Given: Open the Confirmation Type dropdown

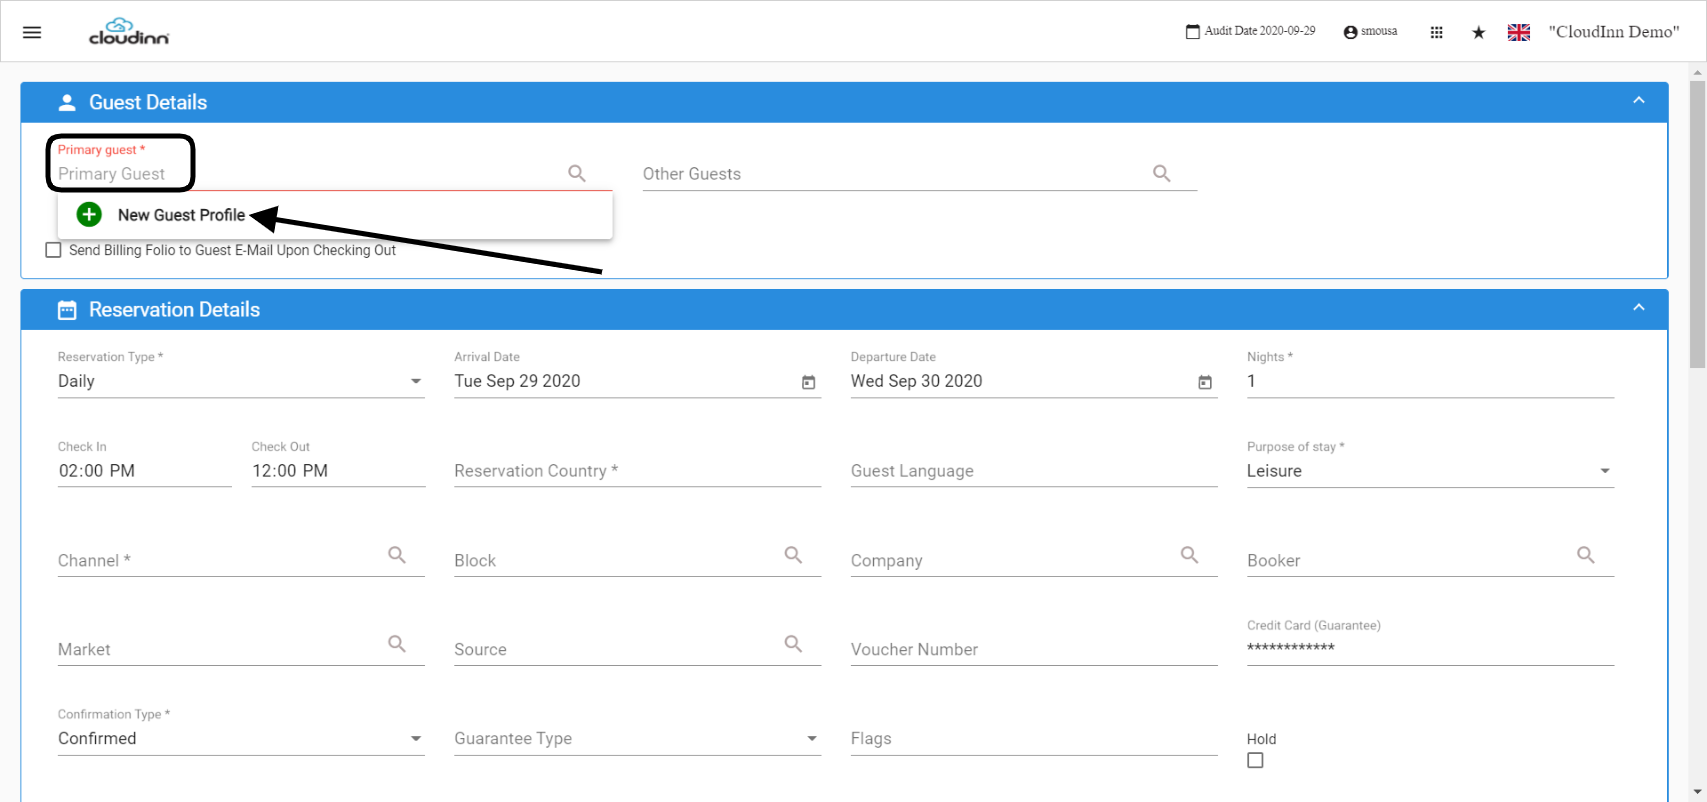Looking at the screenshot, I should tap(241, 739).
